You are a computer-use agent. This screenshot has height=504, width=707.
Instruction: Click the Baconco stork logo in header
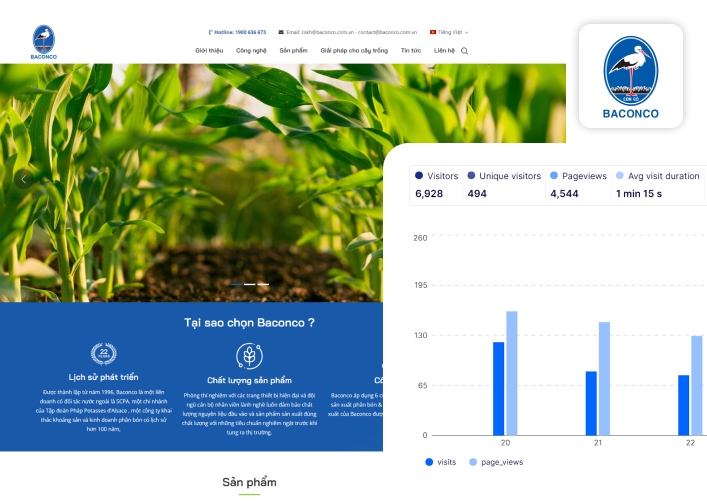pos(44,41)
